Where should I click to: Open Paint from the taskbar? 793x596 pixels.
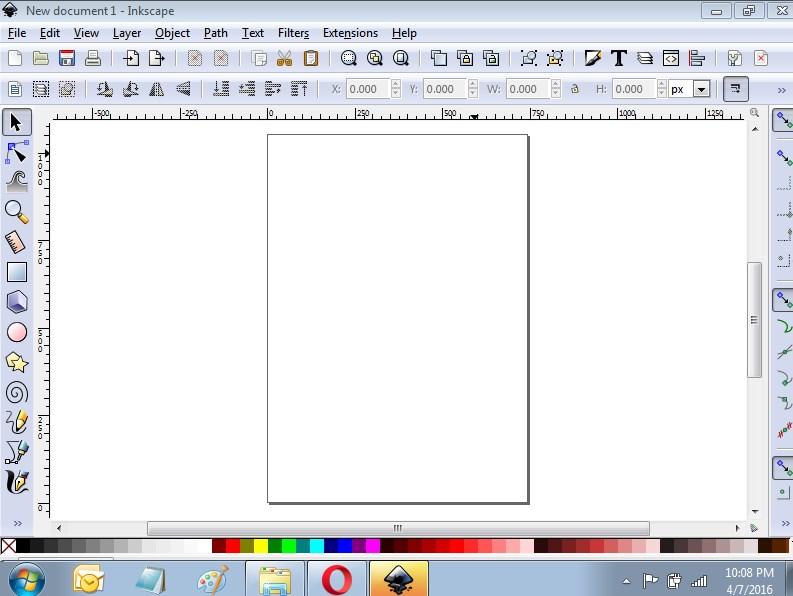point(213,580)
